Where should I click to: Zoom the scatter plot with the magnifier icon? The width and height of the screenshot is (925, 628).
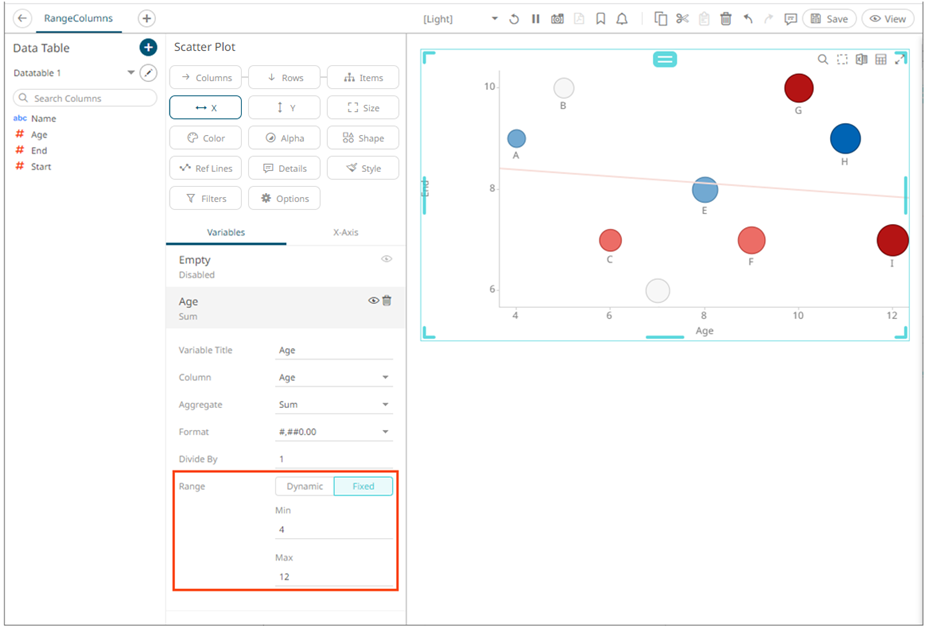point(823,60)
